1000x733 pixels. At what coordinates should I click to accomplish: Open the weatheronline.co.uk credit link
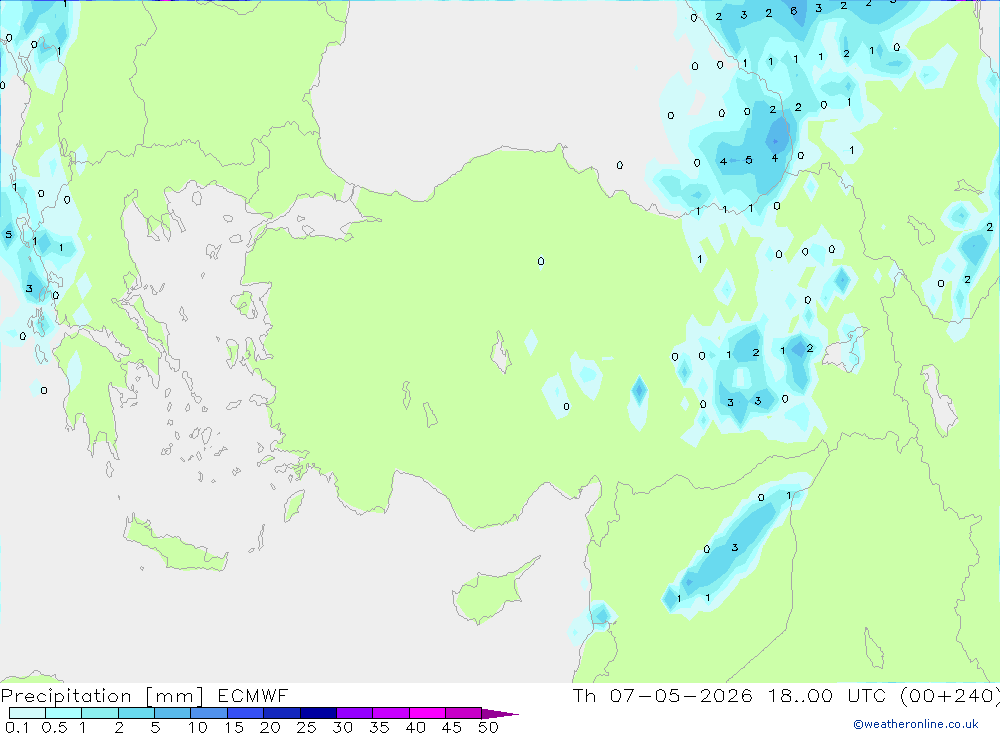click(x=916, y=724)
